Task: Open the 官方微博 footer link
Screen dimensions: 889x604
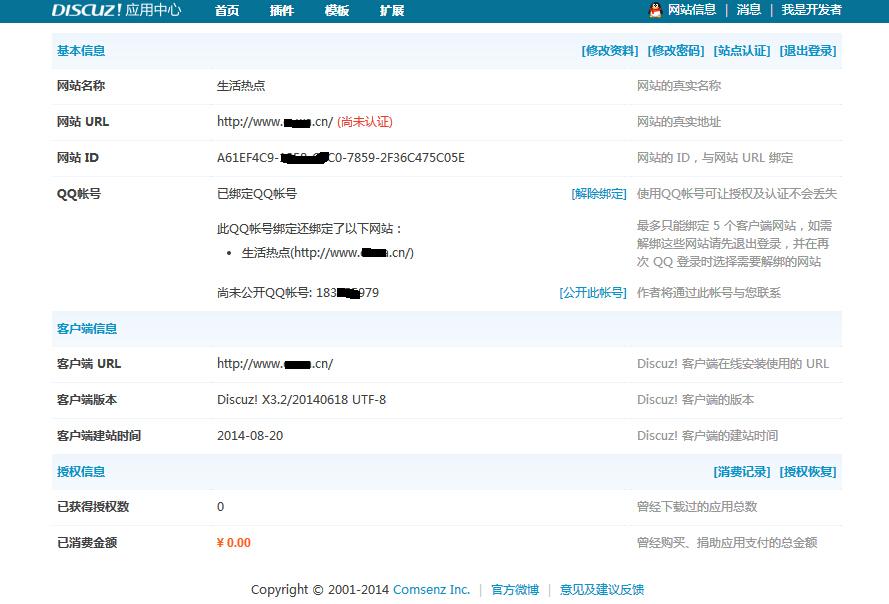Action: click(515, 590)
